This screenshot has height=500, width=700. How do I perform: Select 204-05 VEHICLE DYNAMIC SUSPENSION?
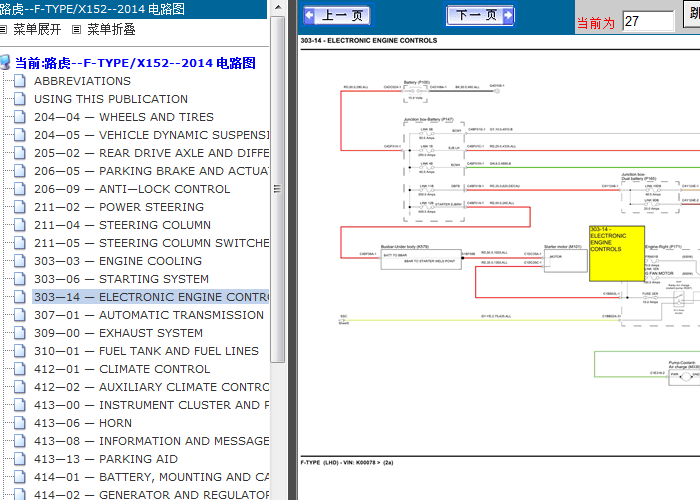pyautogui.click(x=152, y=135)
